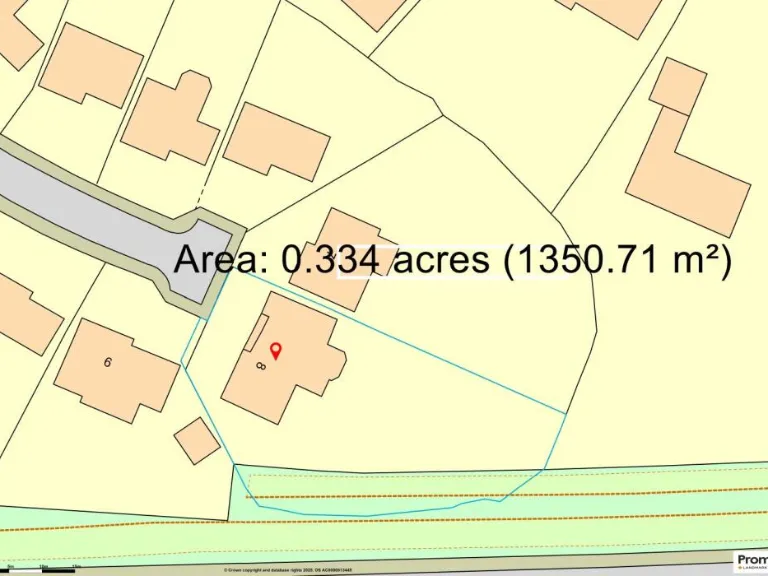Click the red location pin marker
The image size is (768, 576).
pyautogui.click(x=277, y=349)
